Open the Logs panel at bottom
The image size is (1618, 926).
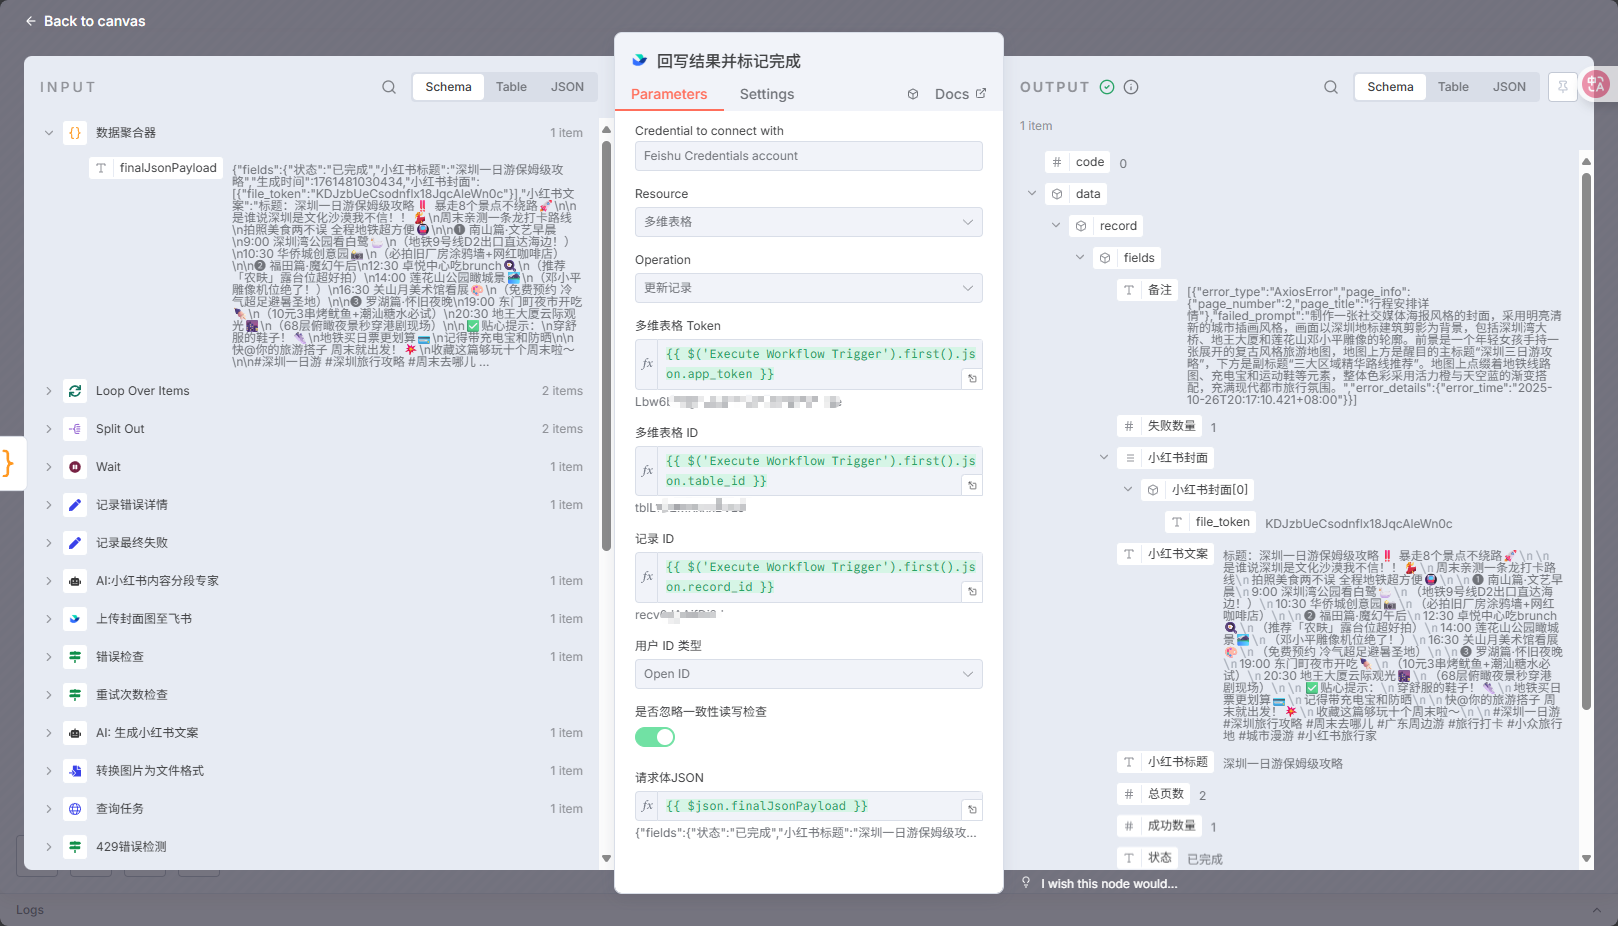pyautogui.click(x=30, y=910)
